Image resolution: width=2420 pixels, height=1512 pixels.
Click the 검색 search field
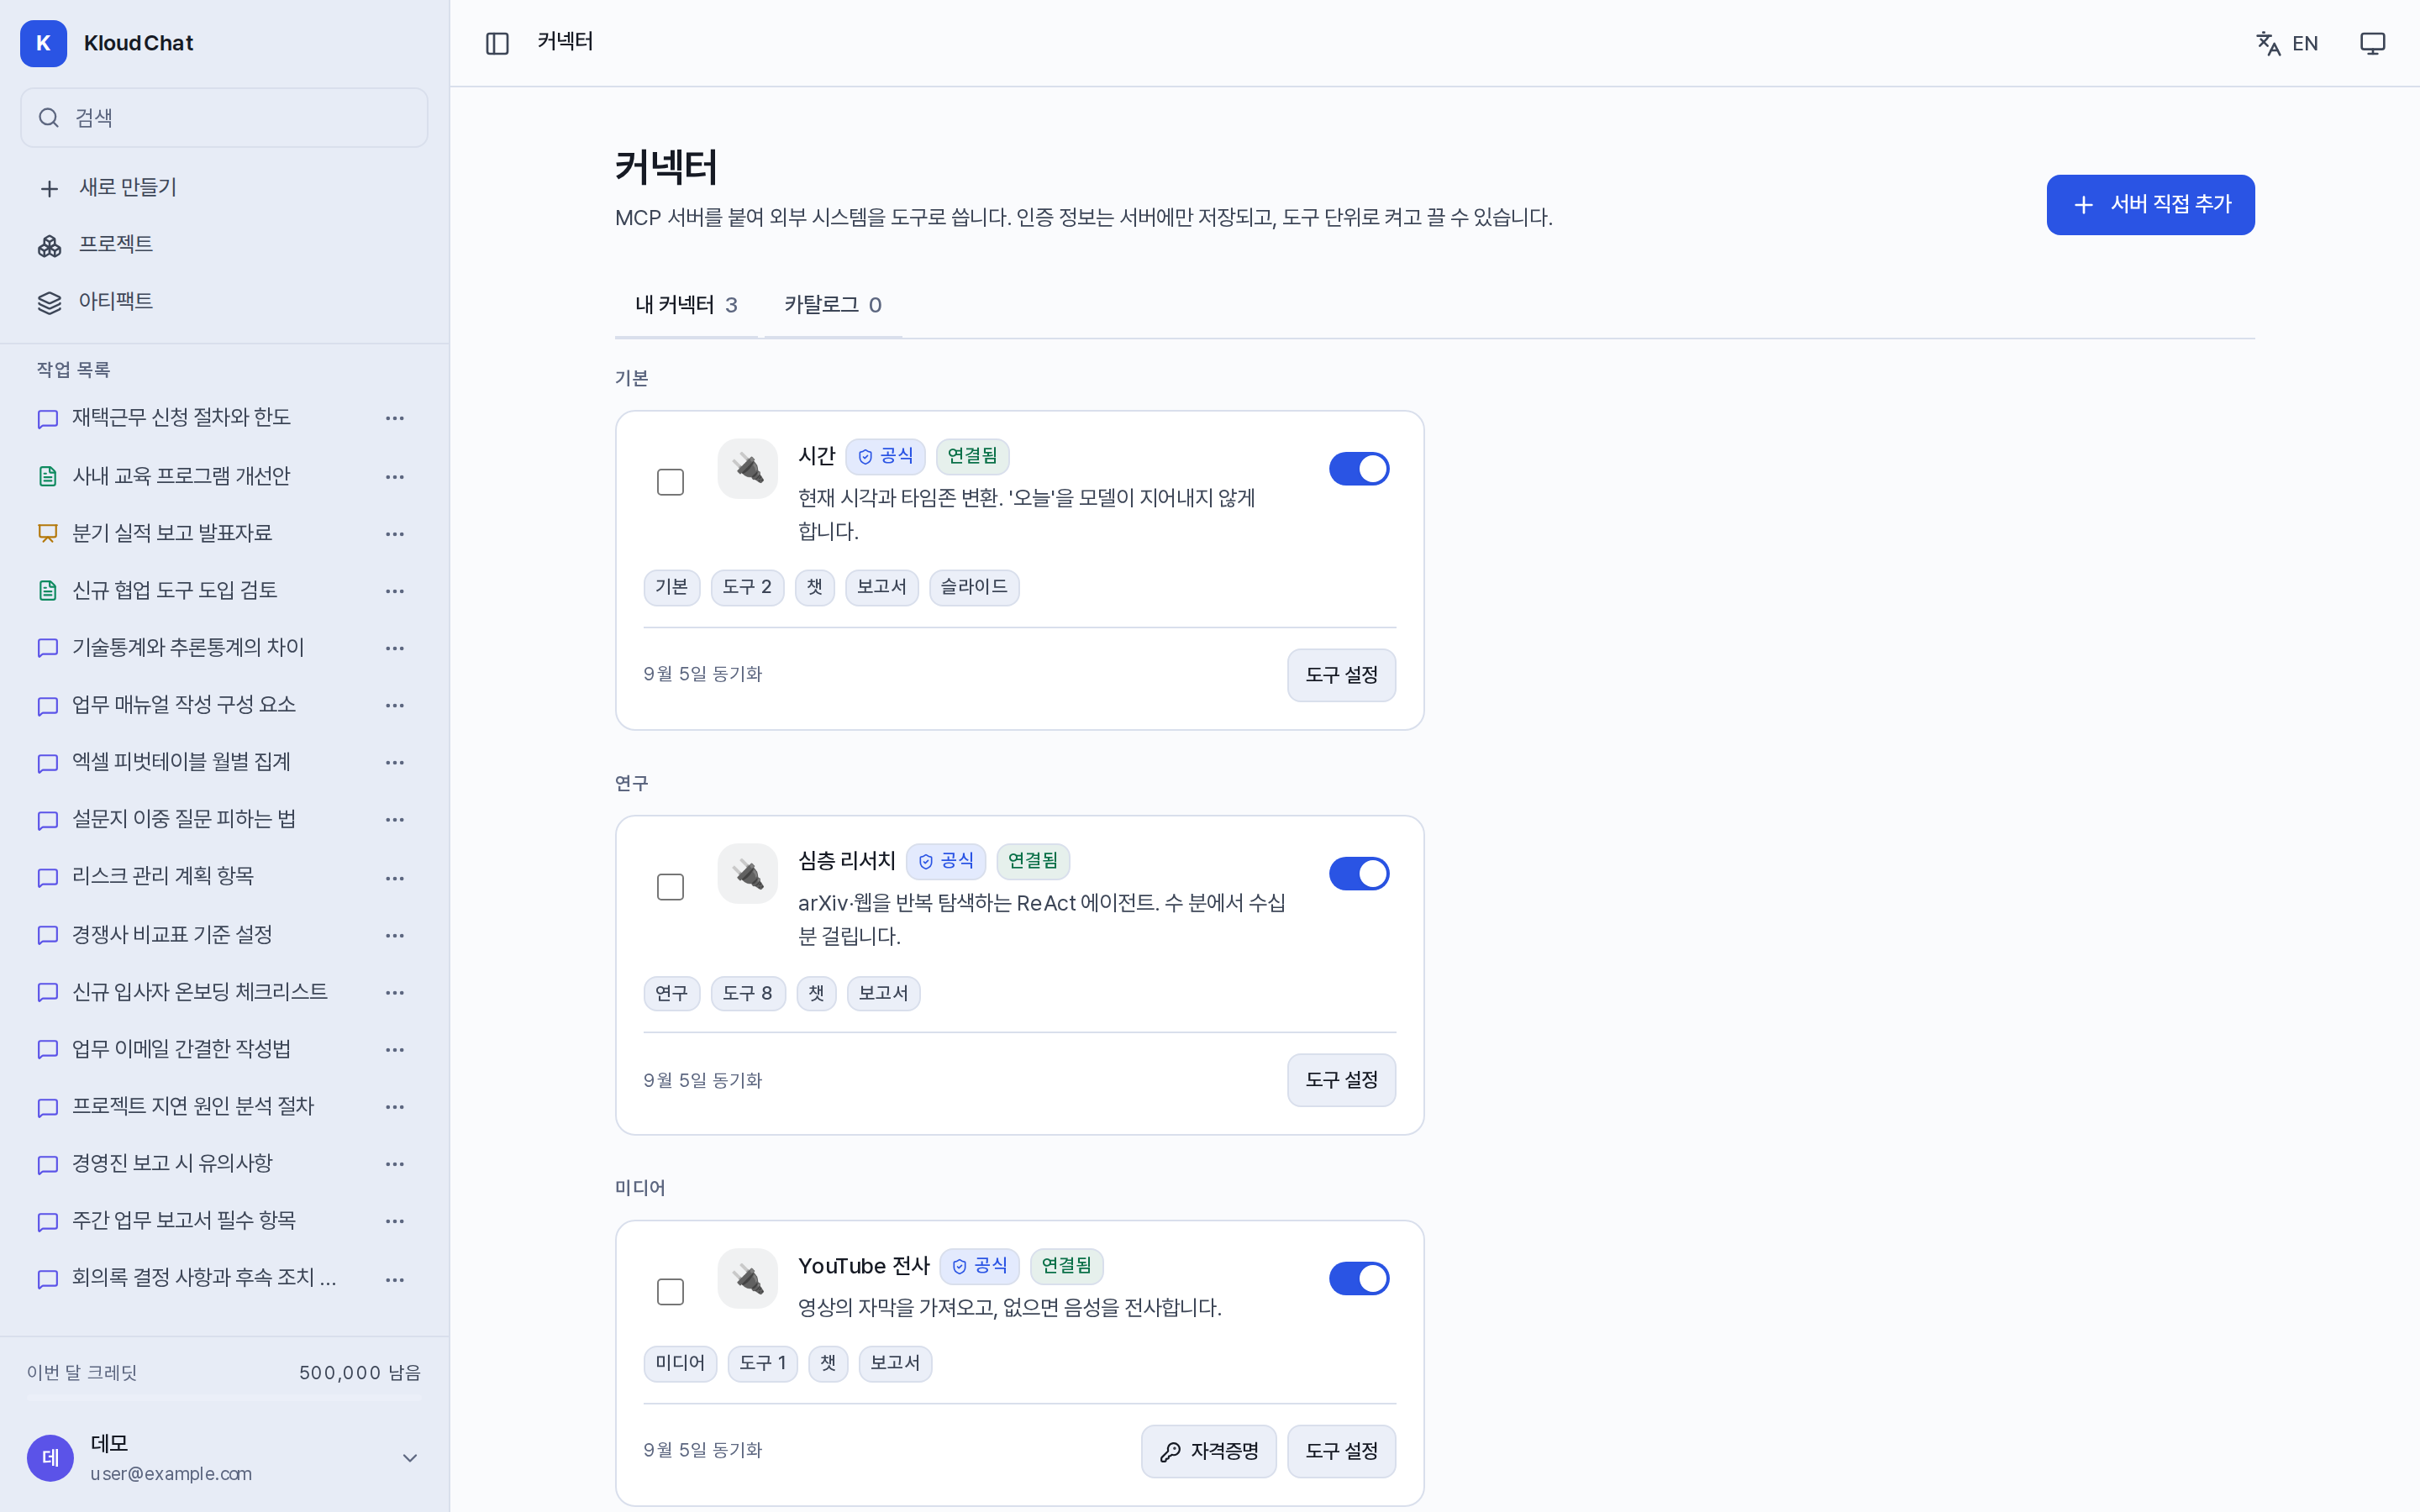224,118
